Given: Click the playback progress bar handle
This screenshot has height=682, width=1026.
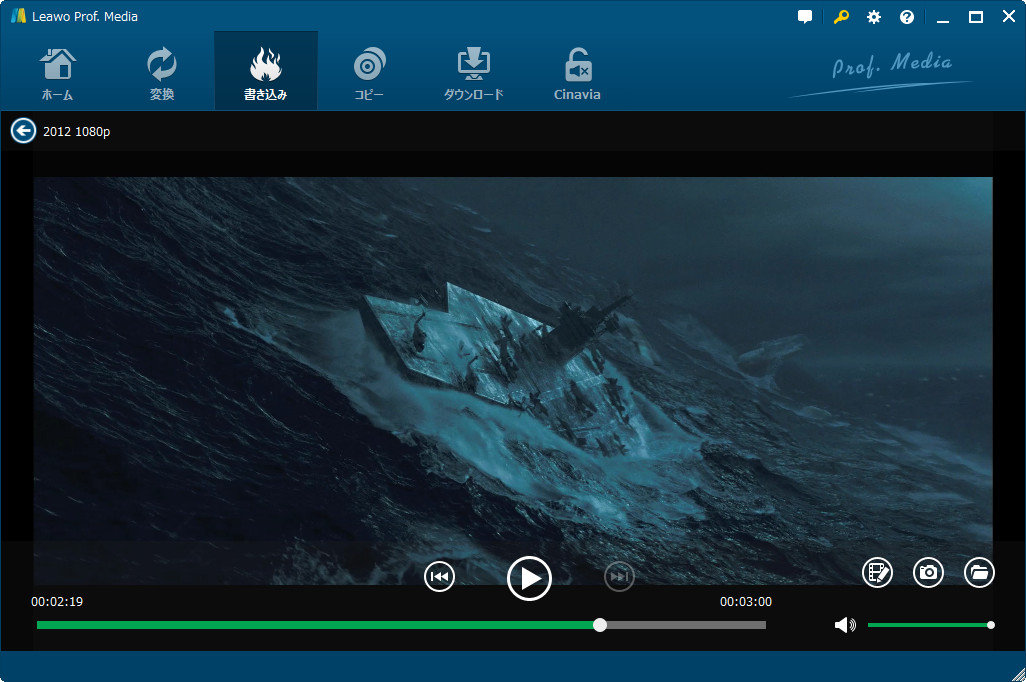Looking at the screenshot, I should [x=600, y=625].
